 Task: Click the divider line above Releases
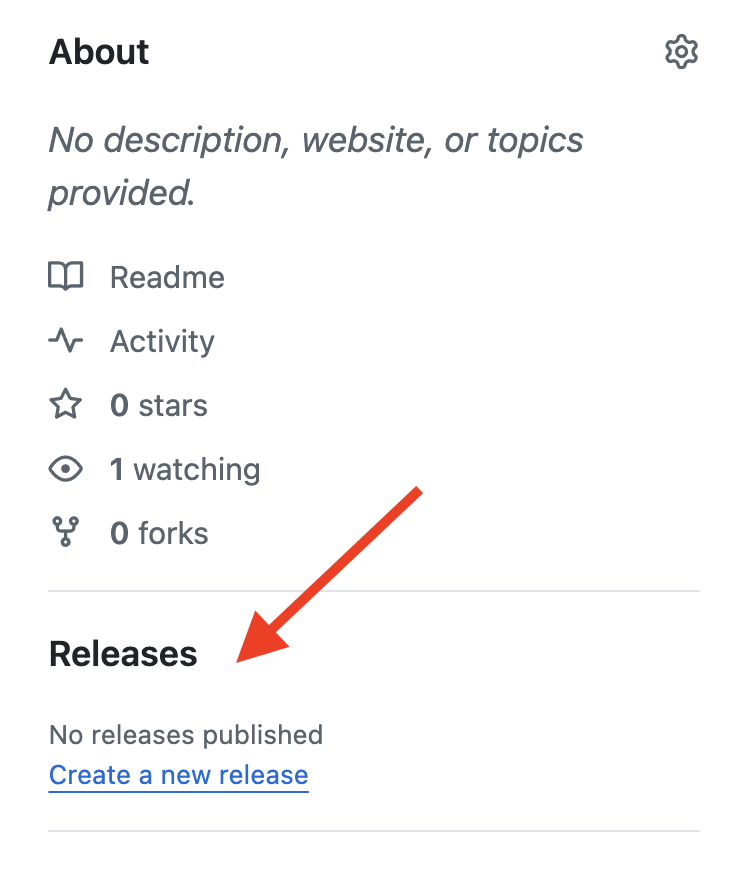coord(373,591)
